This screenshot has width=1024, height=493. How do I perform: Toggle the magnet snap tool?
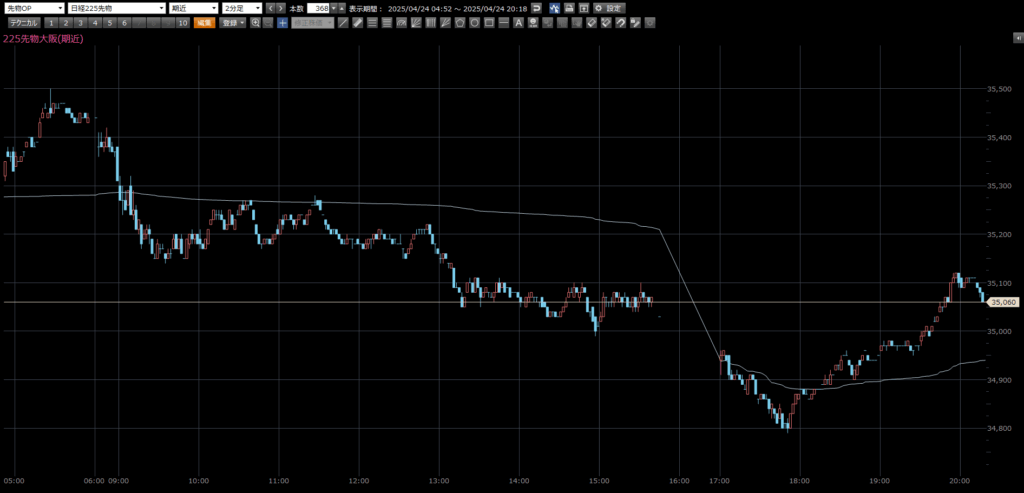[x=621, y=22]
